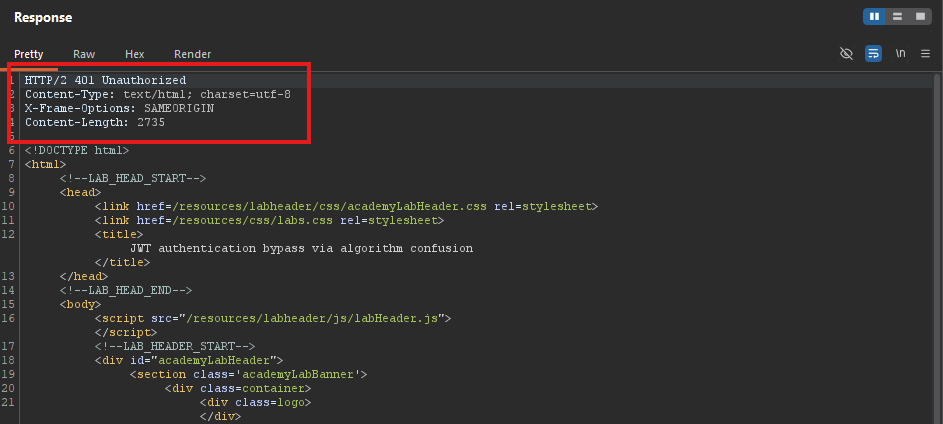
Task: Click the 'X-Frame-Options: SAMEORIGIN' header
Action: point(120,108)
